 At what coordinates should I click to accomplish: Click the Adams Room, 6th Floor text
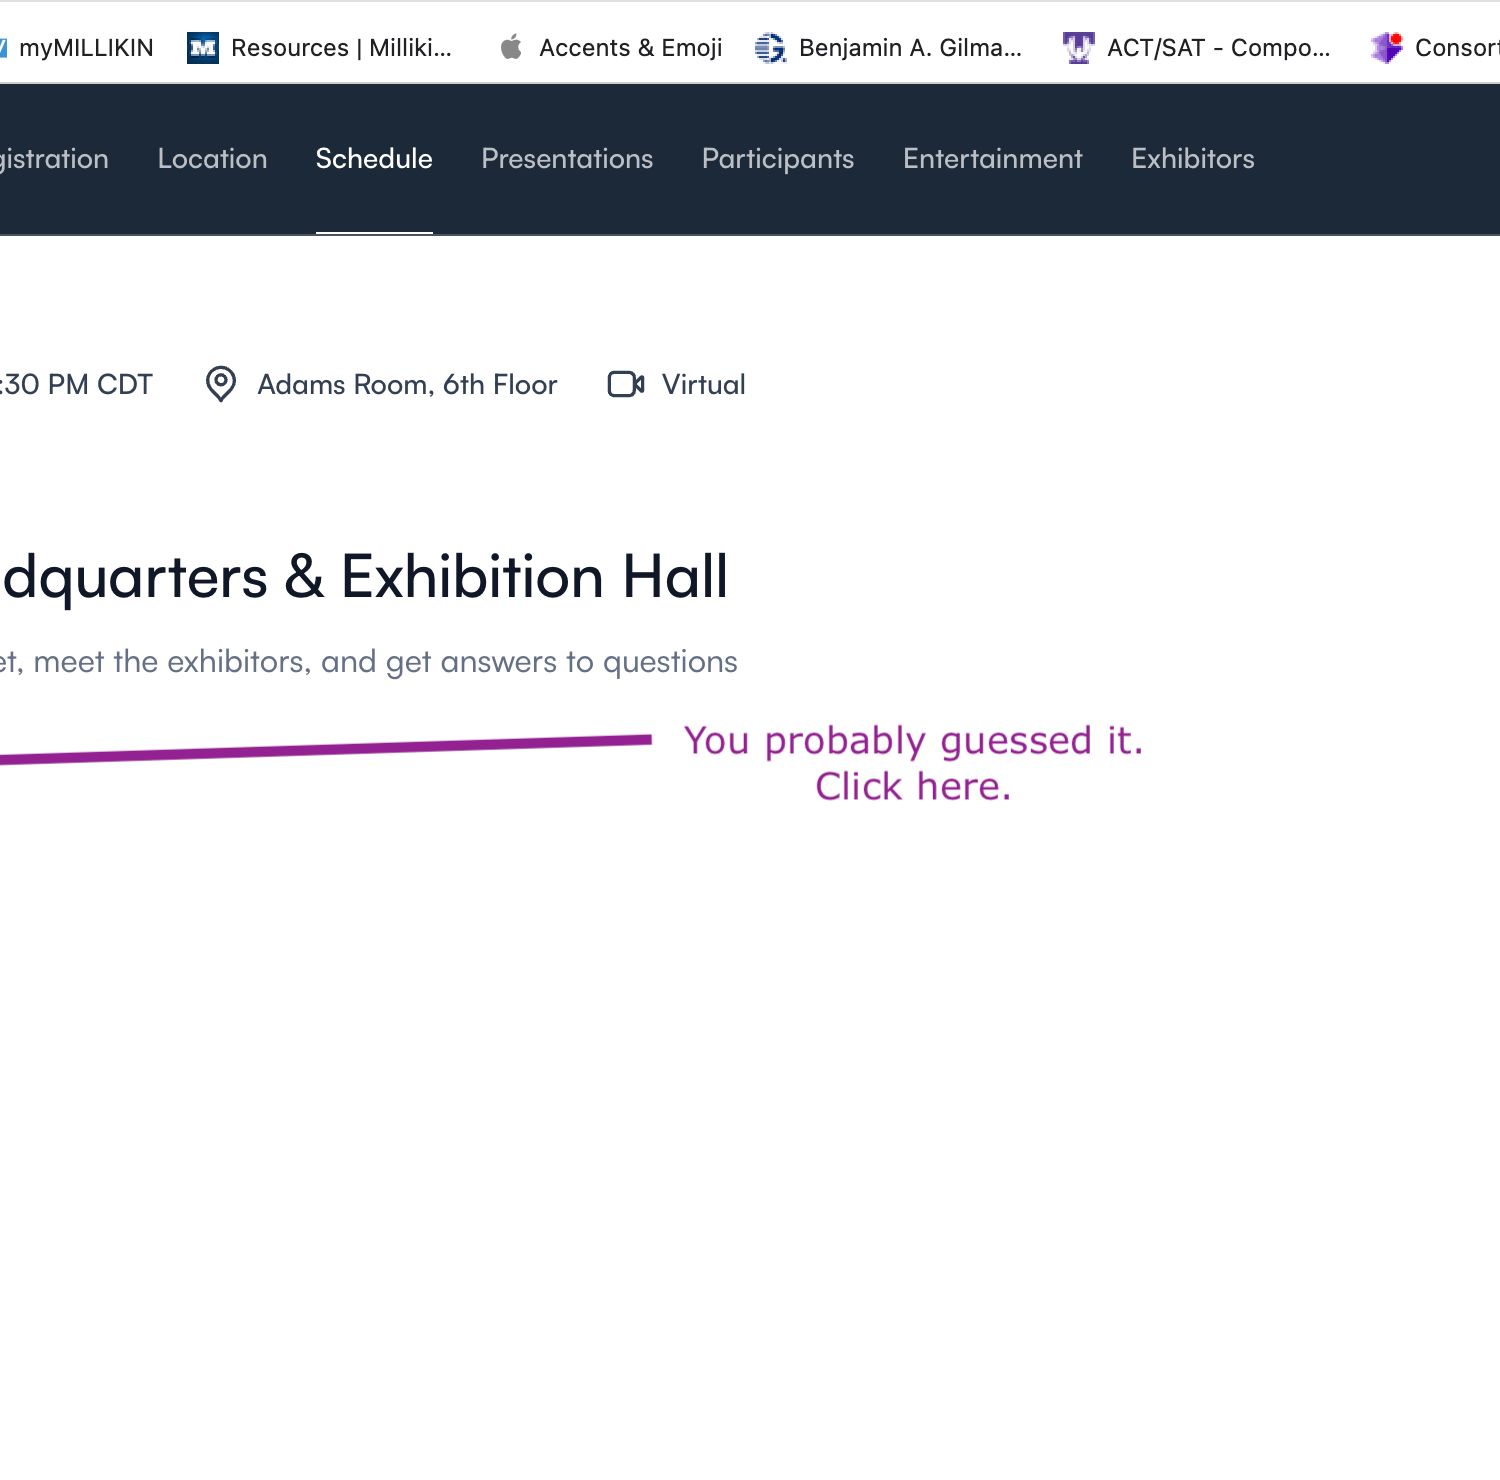(x=407, y=385)
